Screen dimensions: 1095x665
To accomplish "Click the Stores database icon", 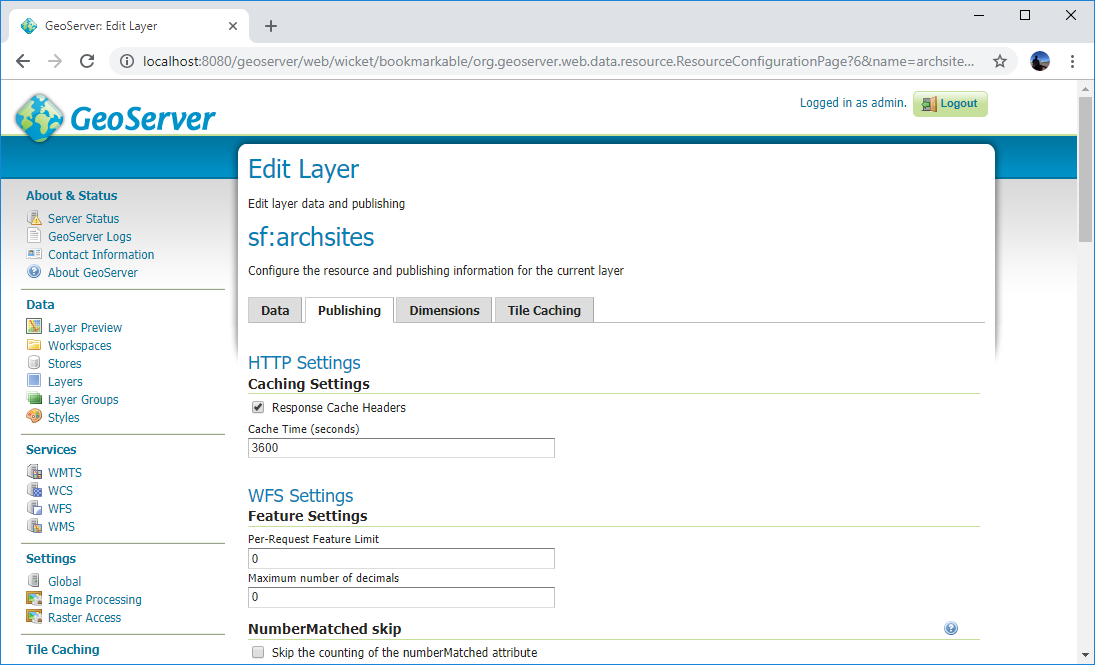I will [34, 363].
